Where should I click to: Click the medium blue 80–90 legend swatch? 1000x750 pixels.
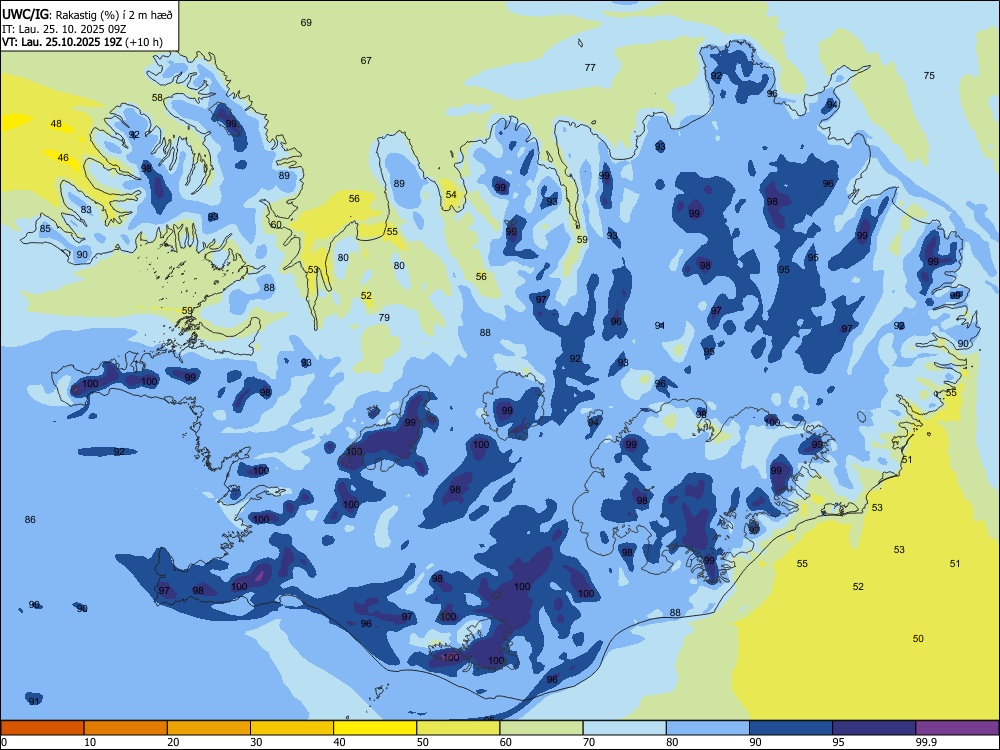click(708, 728)
